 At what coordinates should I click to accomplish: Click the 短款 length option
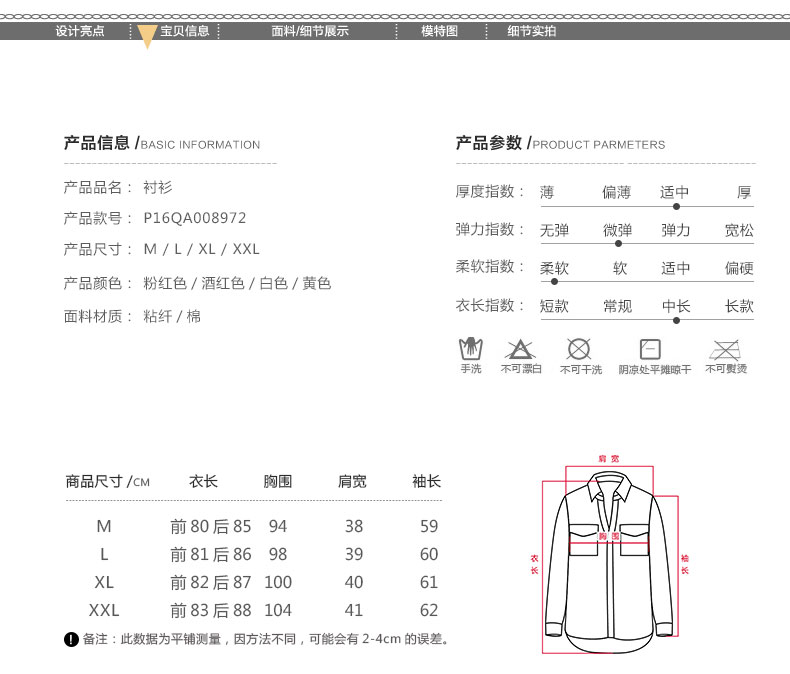click(x=554, y=306)
